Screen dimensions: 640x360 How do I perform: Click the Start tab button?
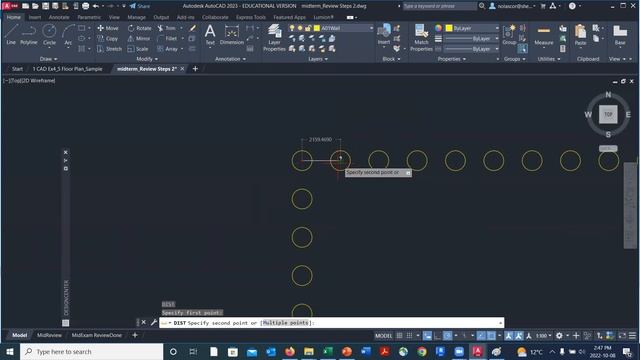click(17, 69)
